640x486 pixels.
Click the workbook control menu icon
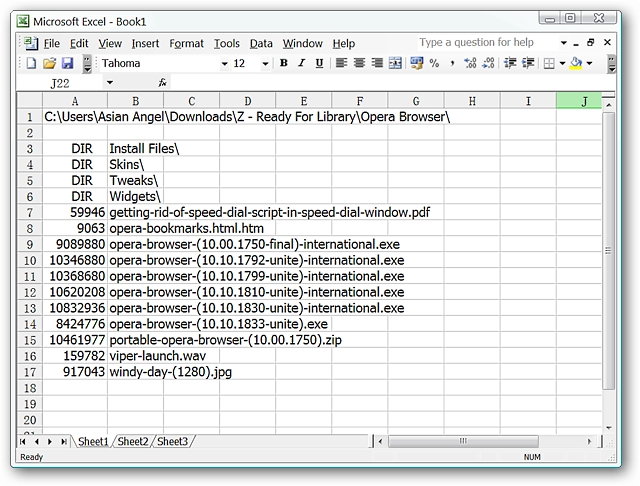coord(30,43)
